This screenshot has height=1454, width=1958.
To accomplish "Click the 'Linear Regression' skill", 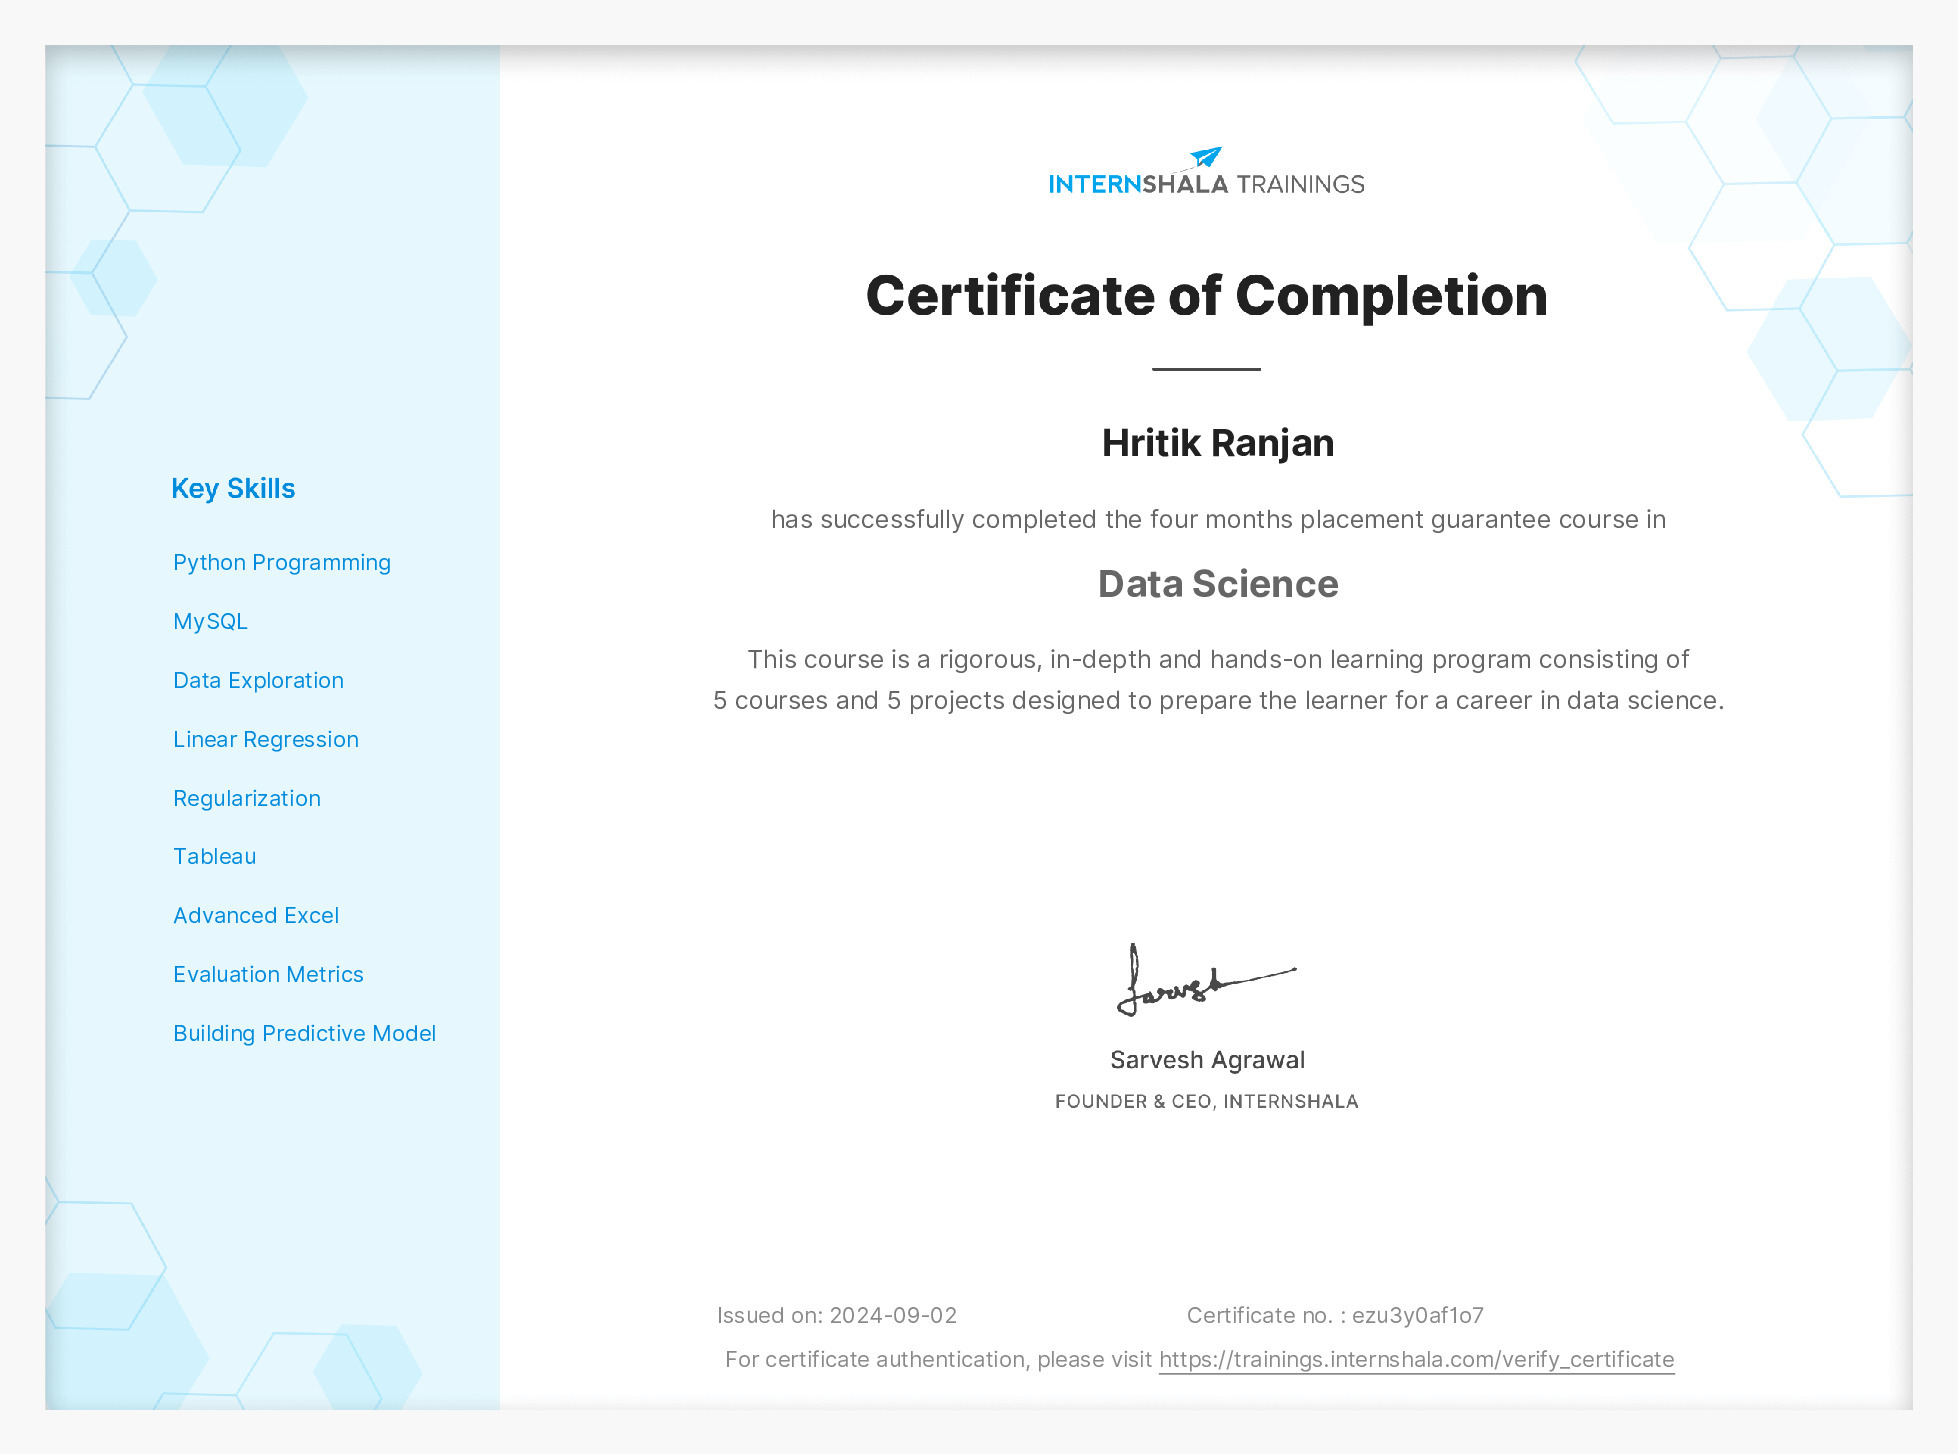I will (266, 740).
